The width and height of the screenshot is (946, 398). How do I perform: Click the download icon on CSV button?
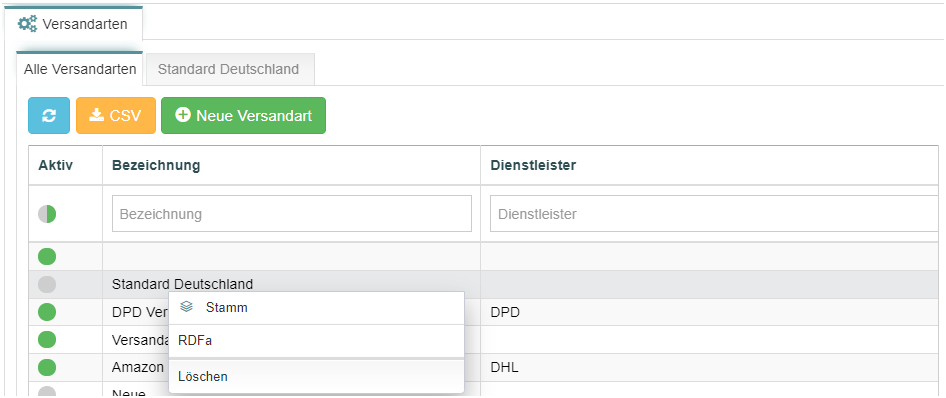[97, 115]
